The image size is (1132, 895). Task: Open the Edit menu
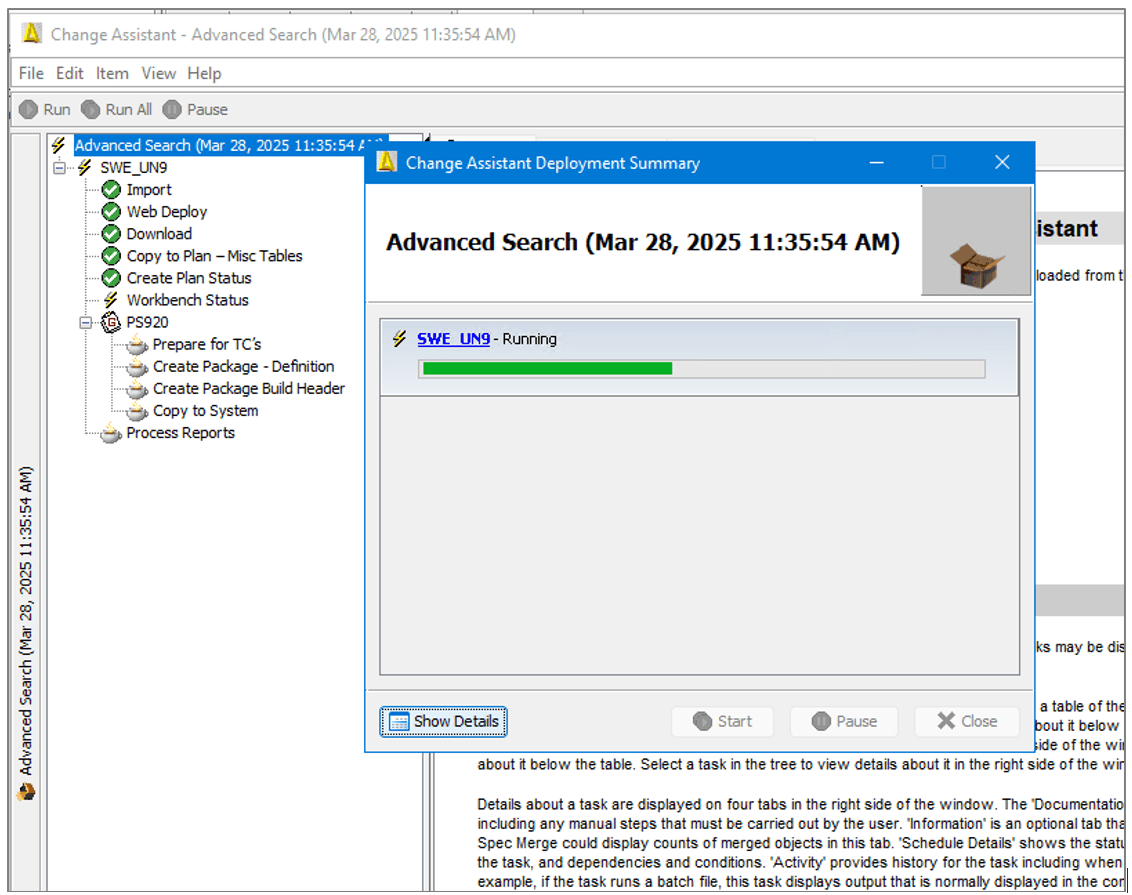(69, 74)
